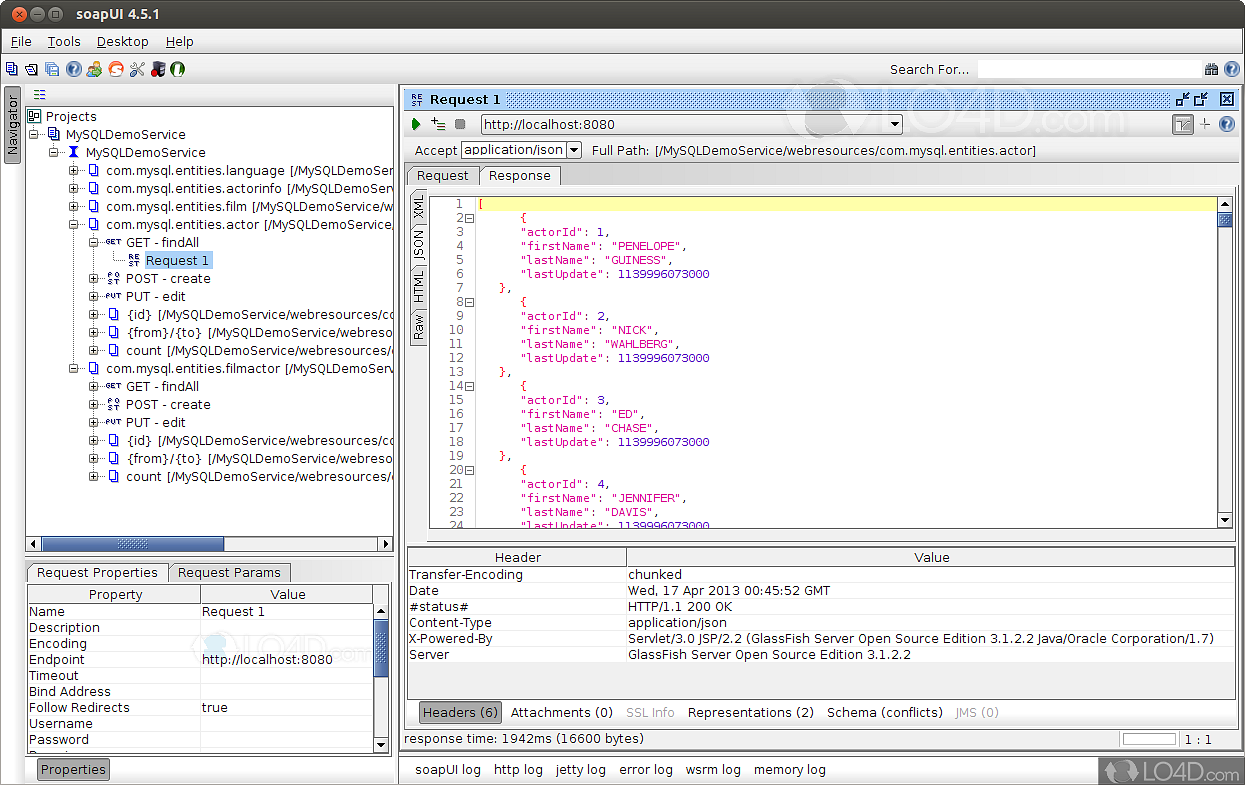This screenshot has height=785, width=1245.
Task: Toggle the request tab layout button
Action: 1183,124
